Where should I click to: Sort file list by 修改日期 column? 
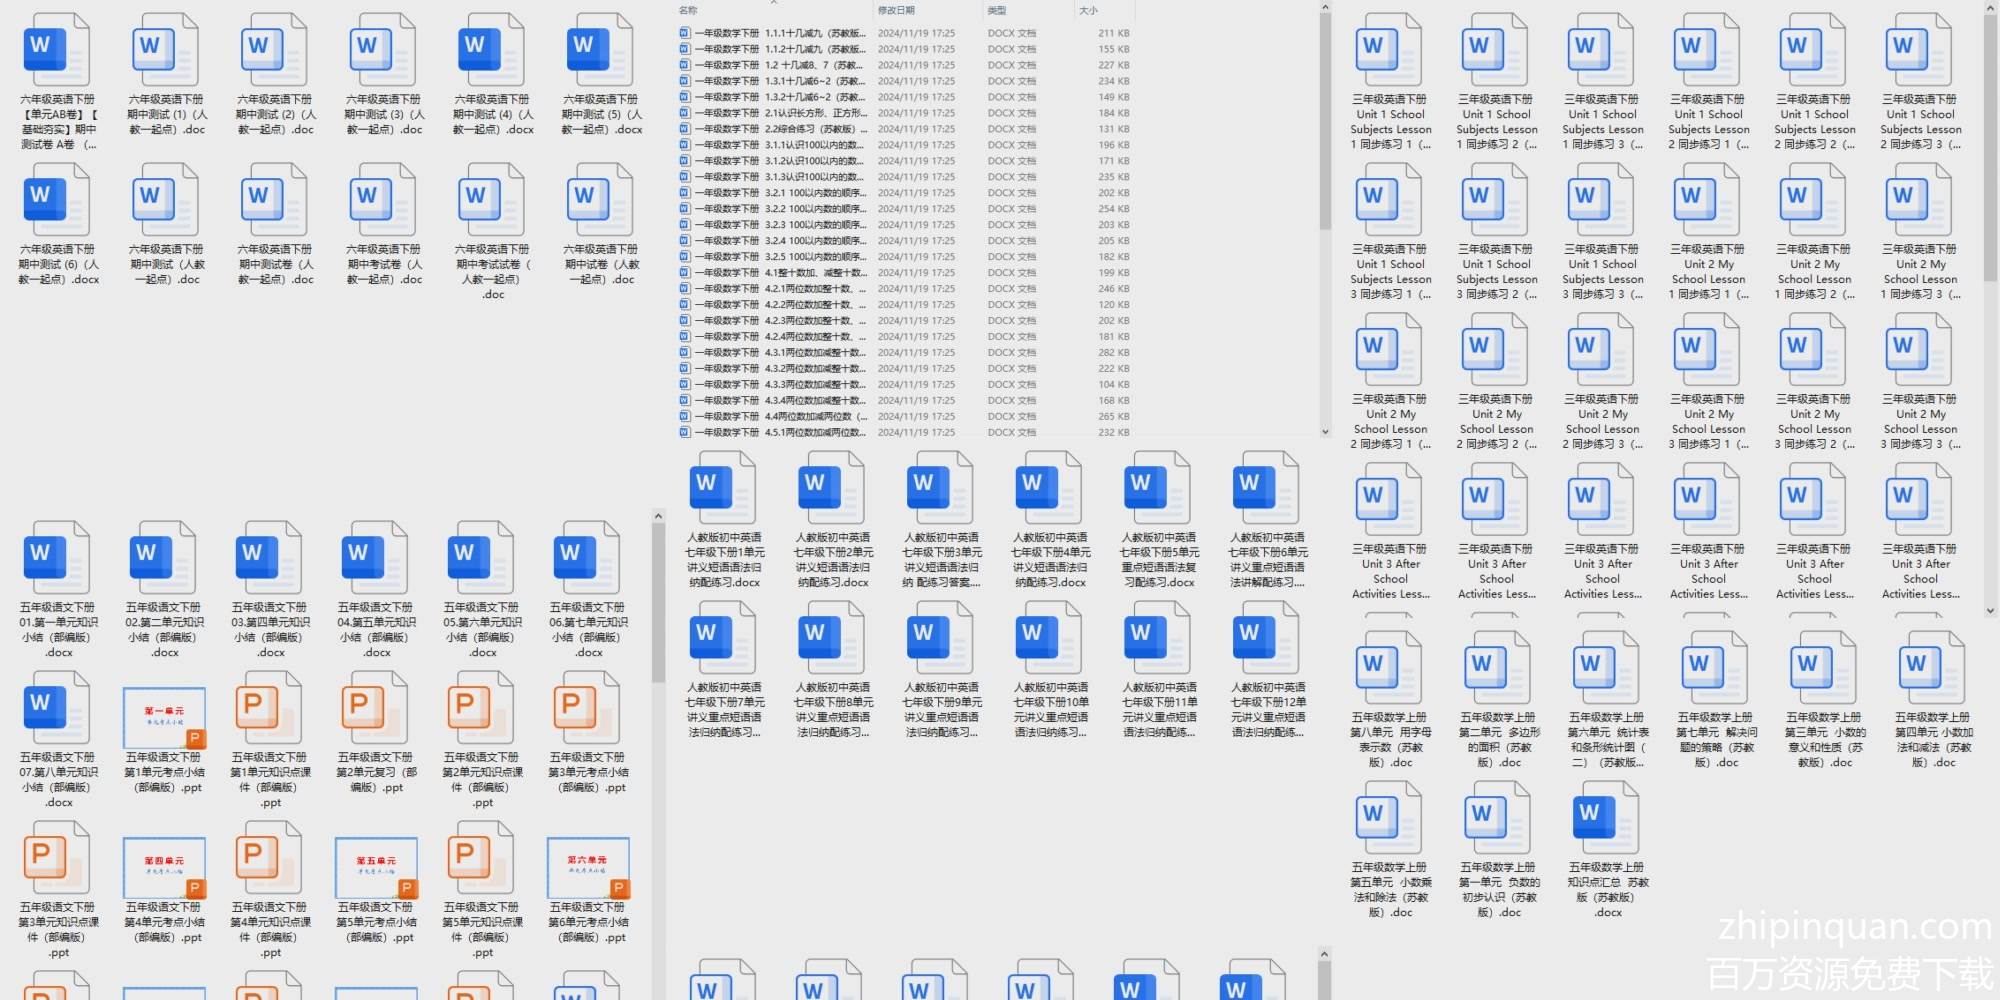click(896, 10)
